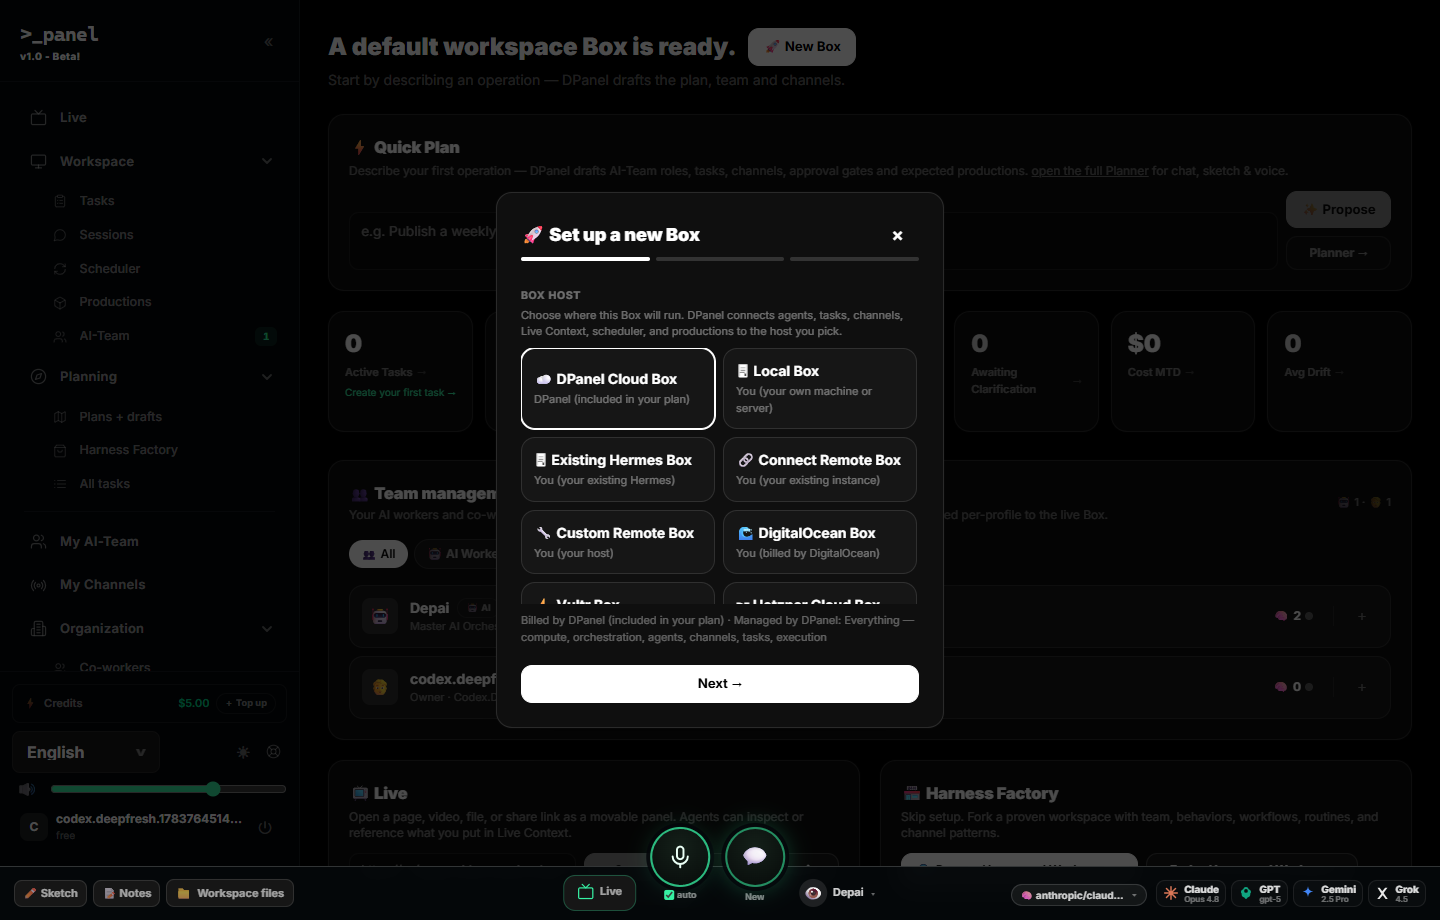The image size is (1440, 920).
Task: Toggle the auto checkbox under the microphone
Action: (669, 895)
